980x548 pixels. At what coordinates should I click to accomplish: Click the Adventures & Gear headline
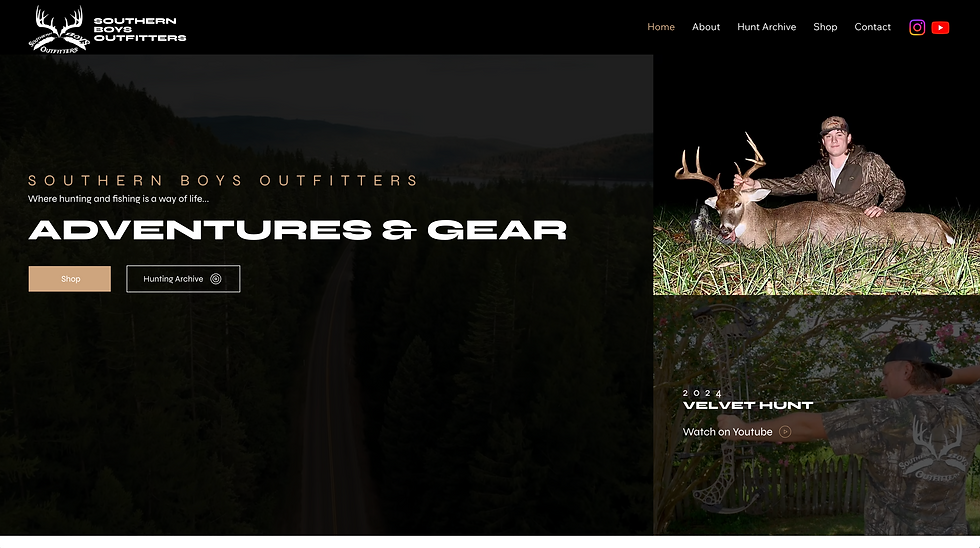[298, 230]
